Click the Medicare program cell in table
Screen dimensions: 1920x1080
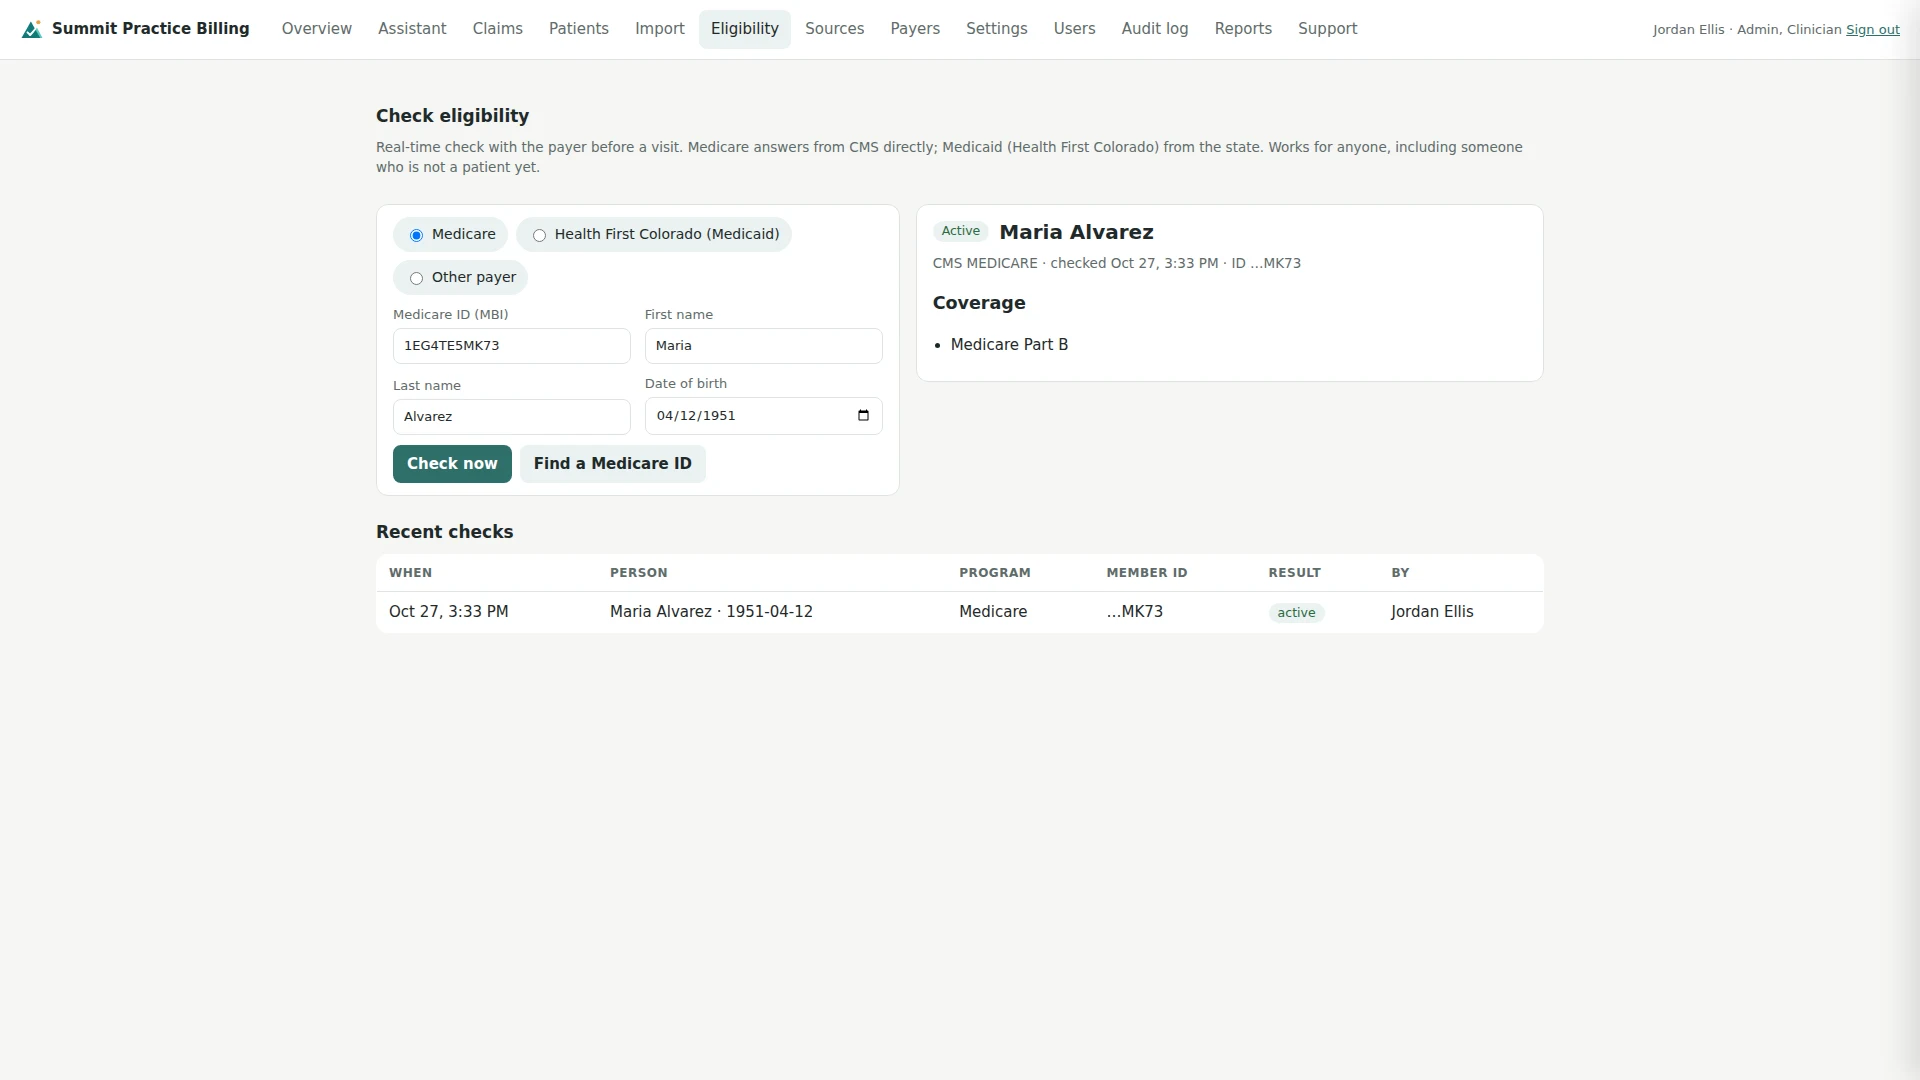click(x=993, y=612)
